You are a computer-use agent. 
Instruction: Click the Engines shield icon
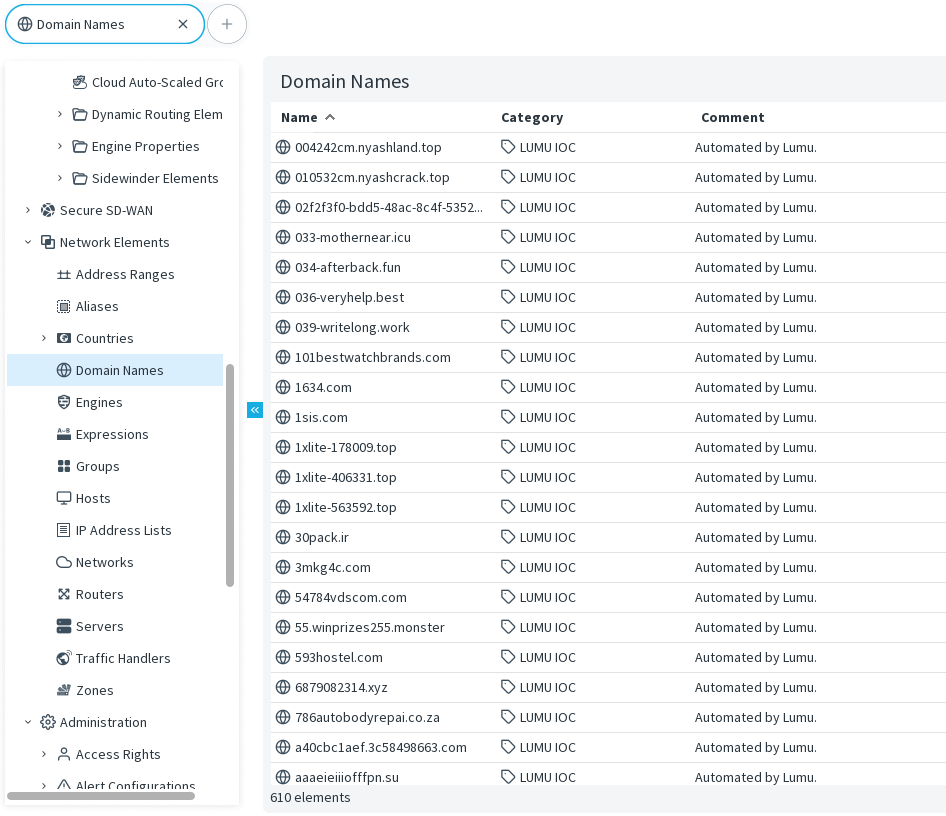click(x=64, y=402)
